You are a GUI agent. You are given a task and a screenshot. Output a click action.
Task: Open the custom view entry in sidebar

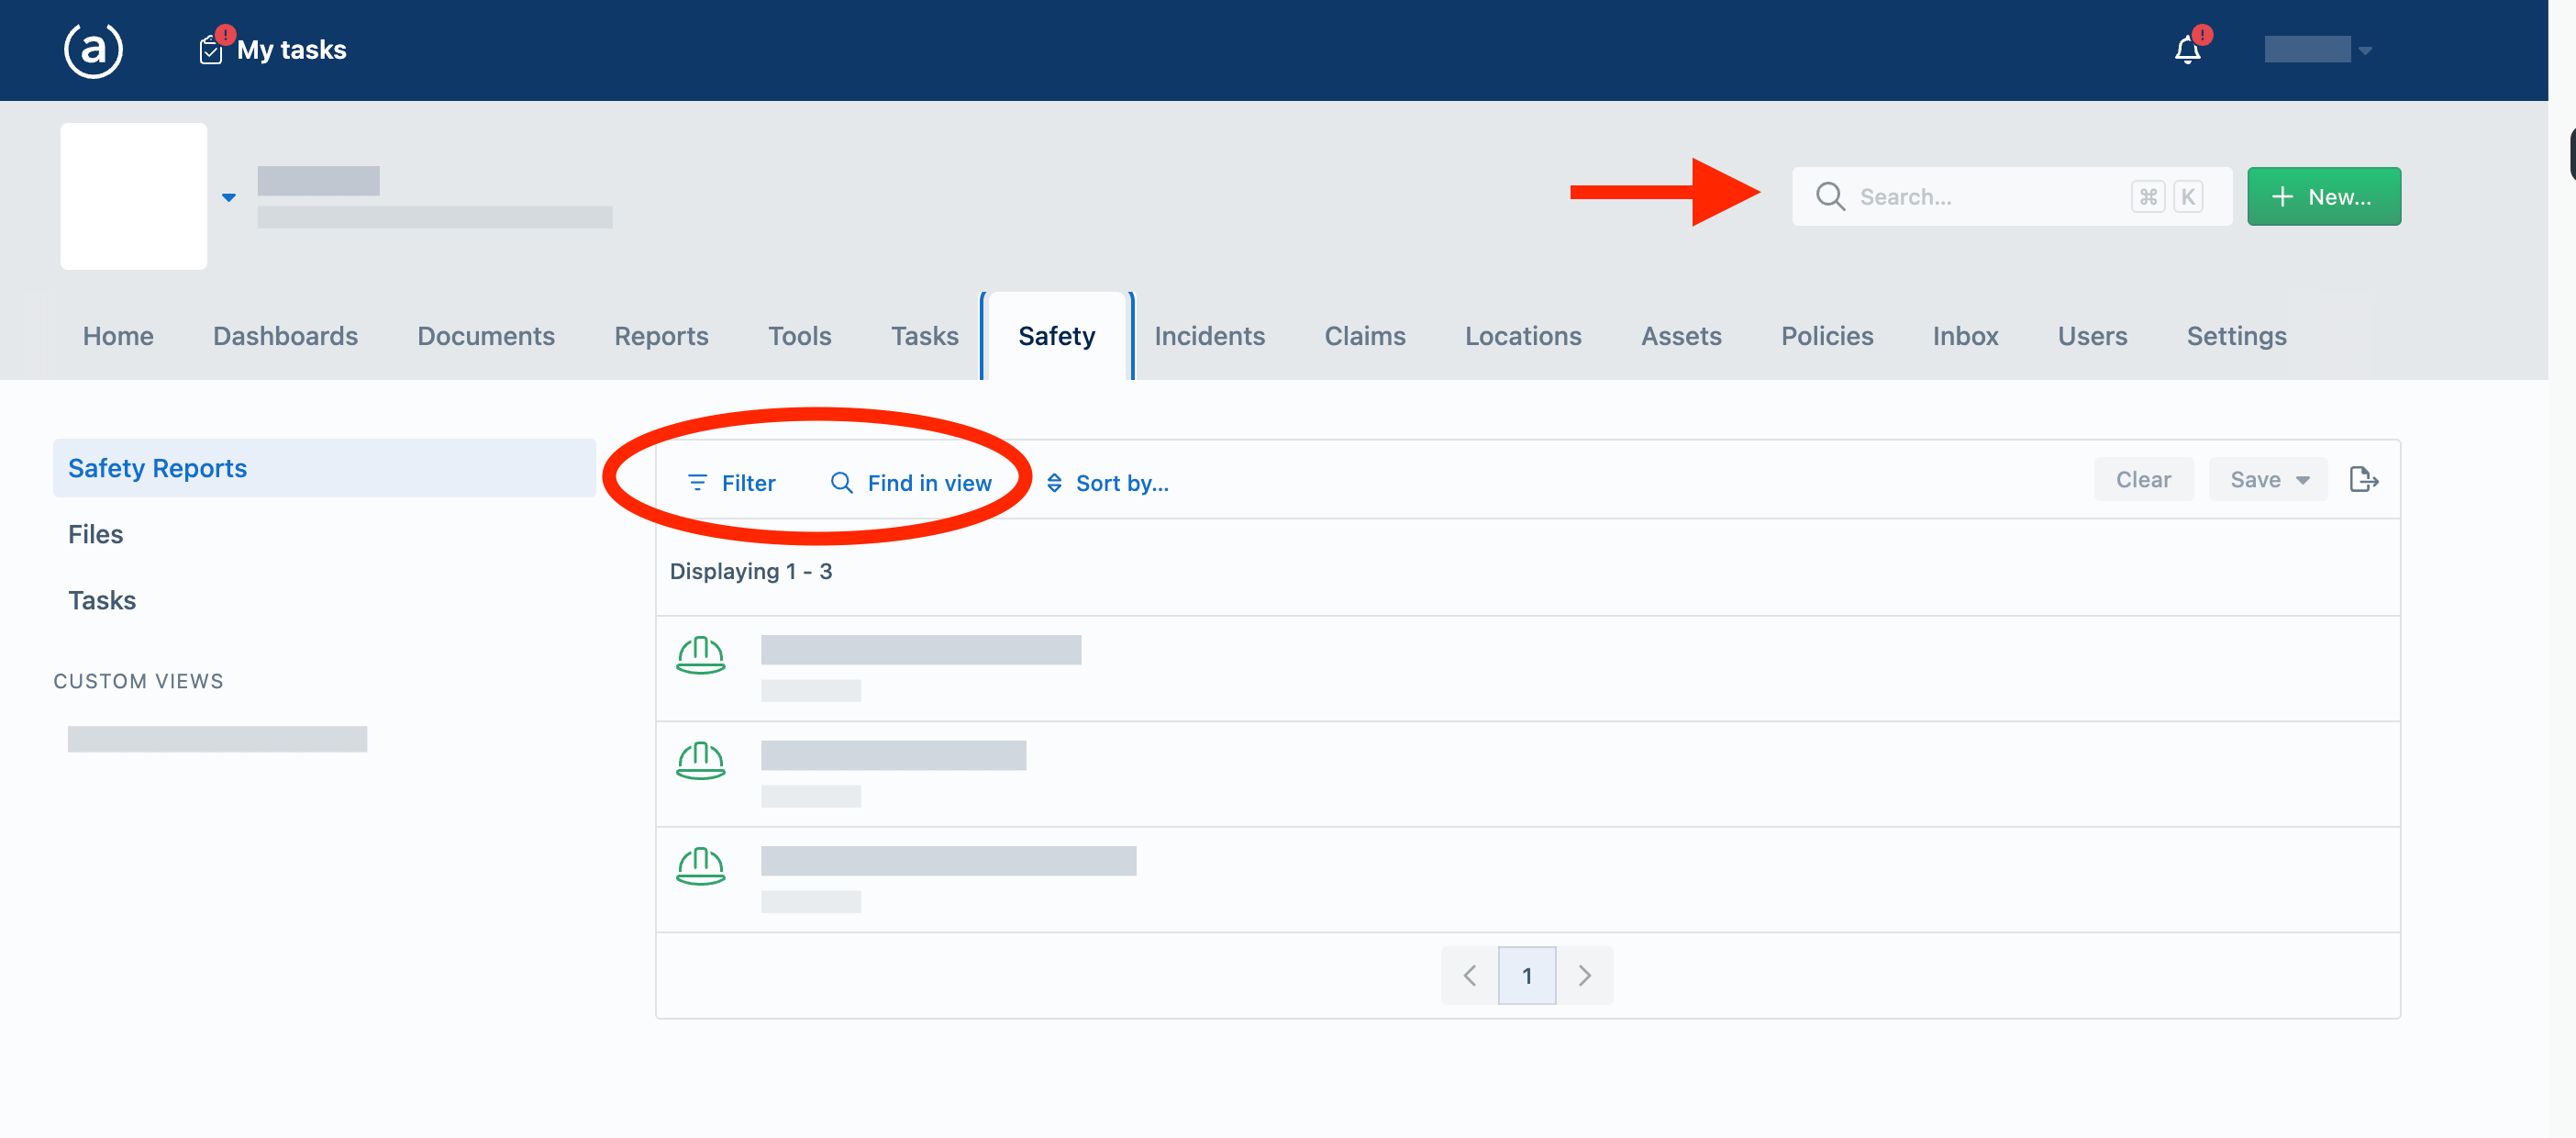point(217,739)
